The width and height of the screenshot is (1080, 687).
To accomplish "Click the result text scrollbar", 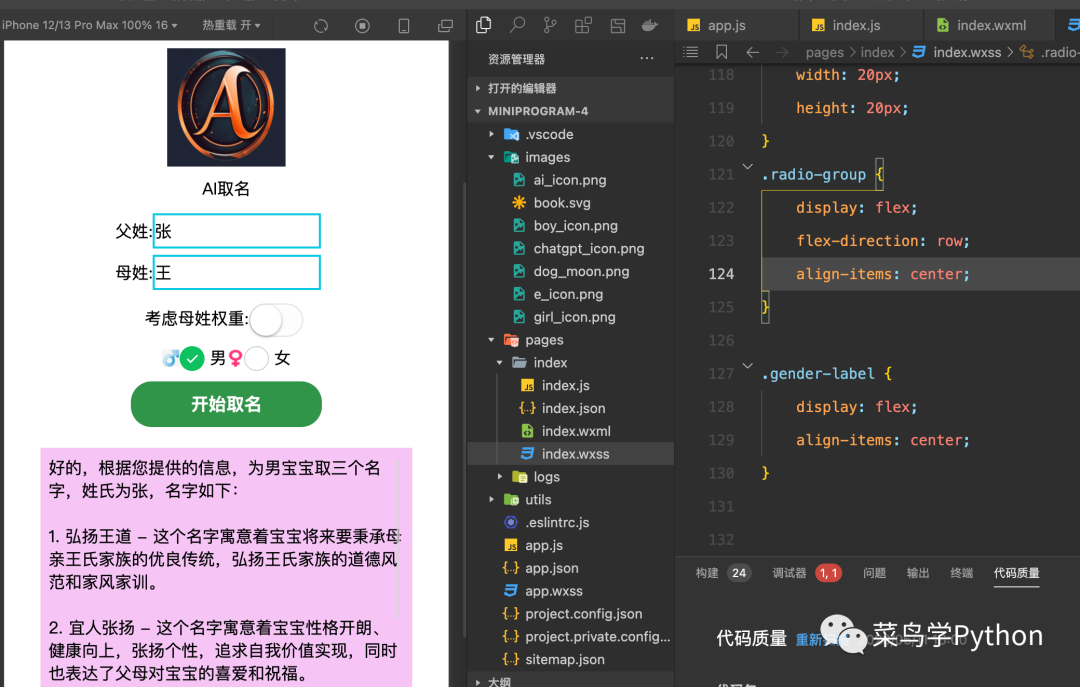I will 399,540.
